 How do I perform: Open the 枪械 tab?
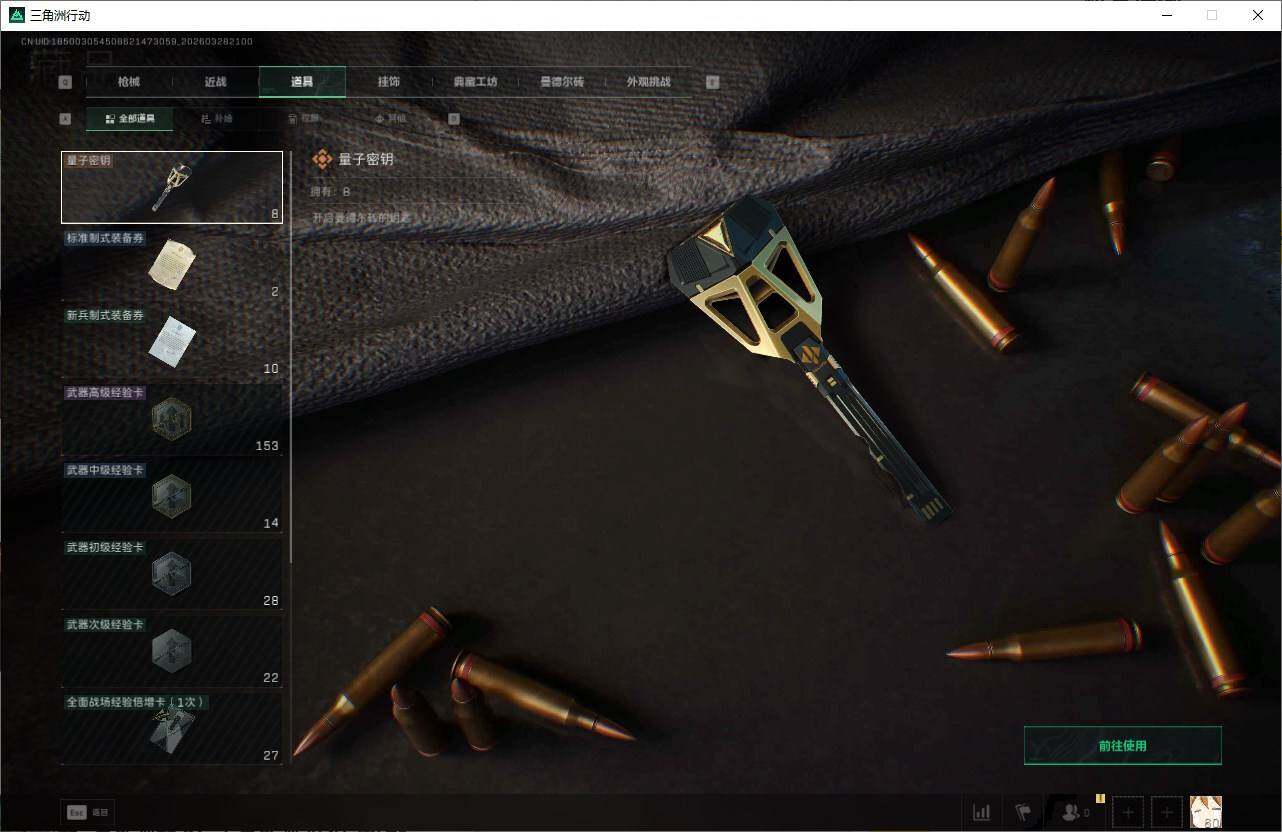point(129,82)
